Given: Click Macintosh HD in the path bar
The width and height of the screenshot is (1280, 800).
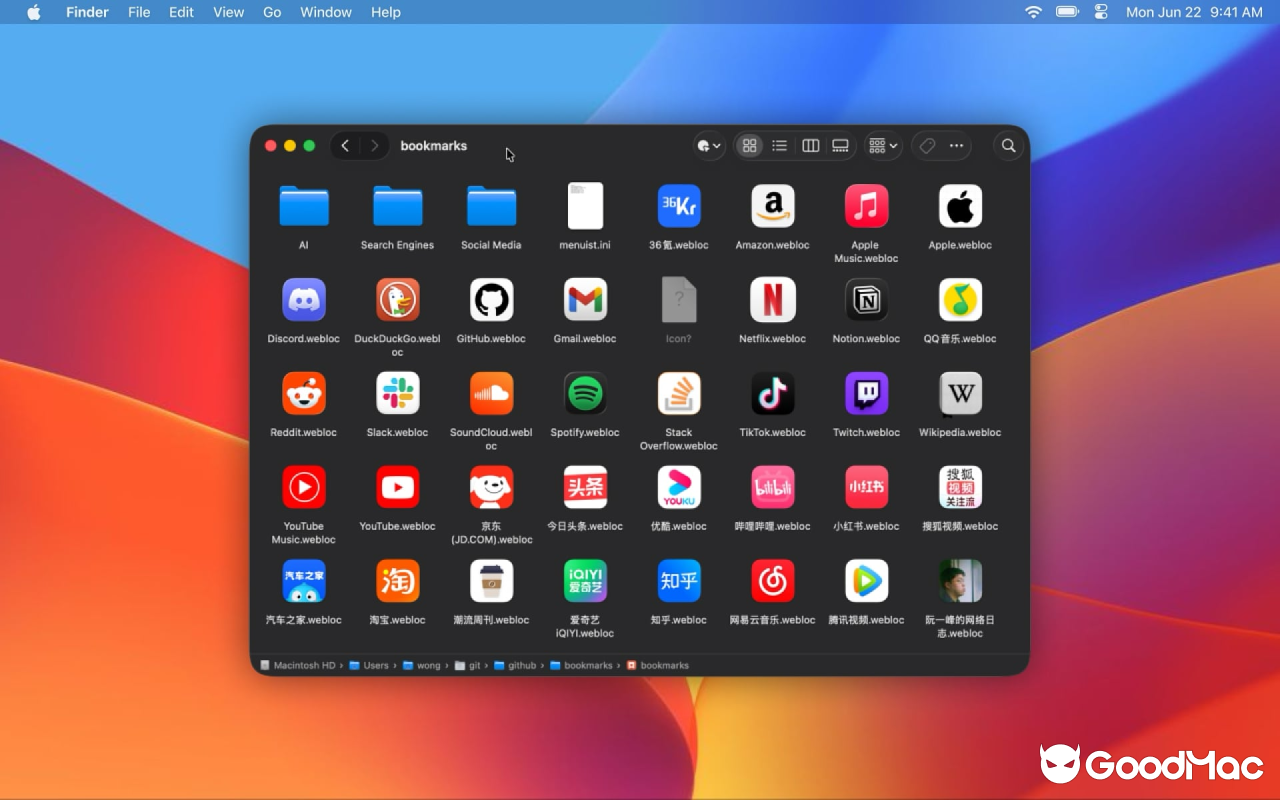Looking at the screenshot, I should coord(297,665).
